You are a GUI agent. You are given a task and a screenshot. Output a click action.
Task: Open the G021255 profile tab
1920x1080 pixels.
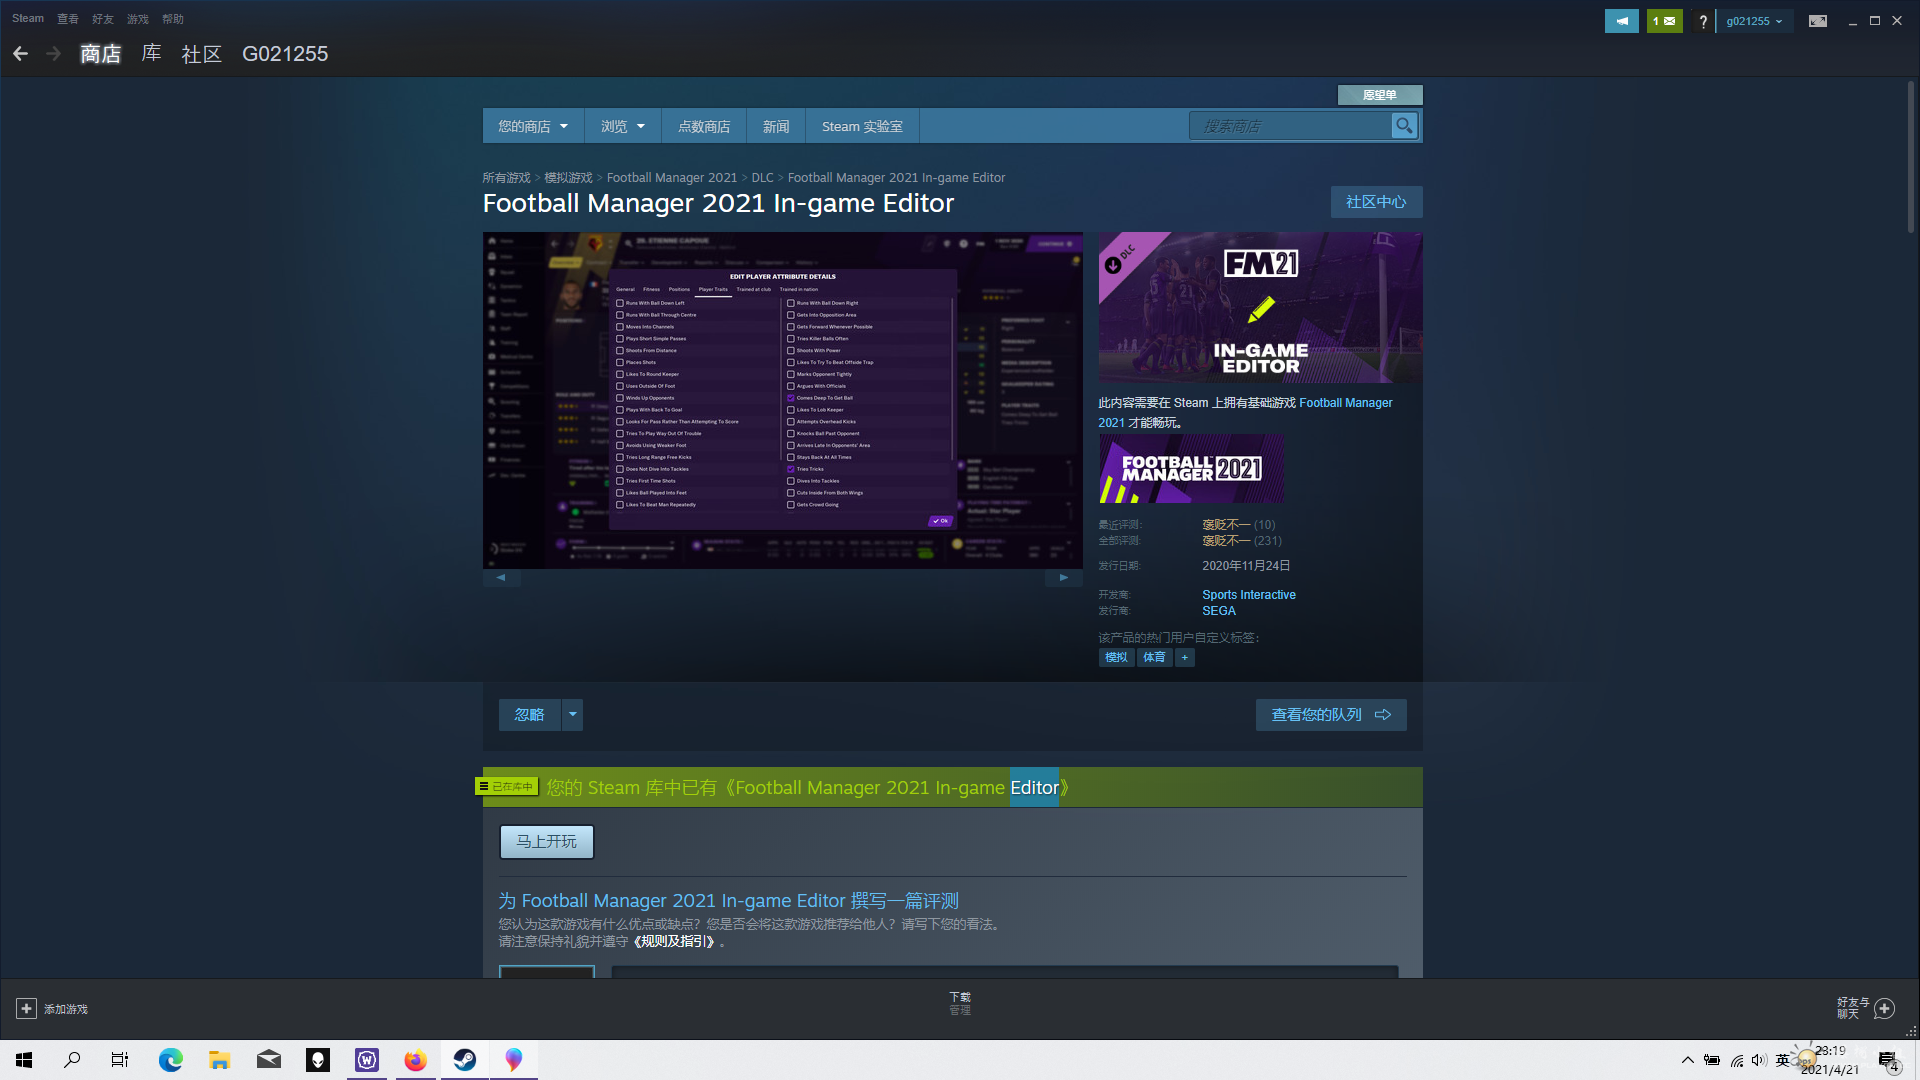tap(285, 53)
